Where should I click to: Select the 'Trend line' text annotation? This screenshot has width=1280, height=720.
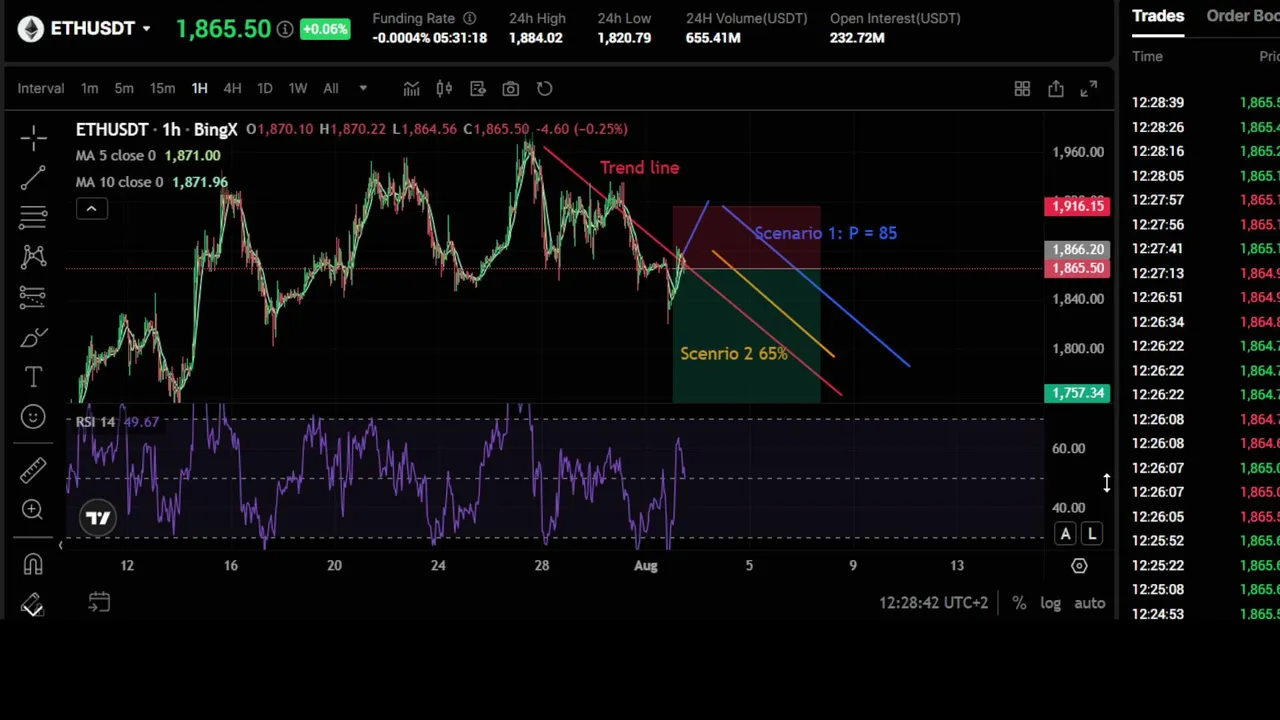pyautogui.click(x=640, y=168)
